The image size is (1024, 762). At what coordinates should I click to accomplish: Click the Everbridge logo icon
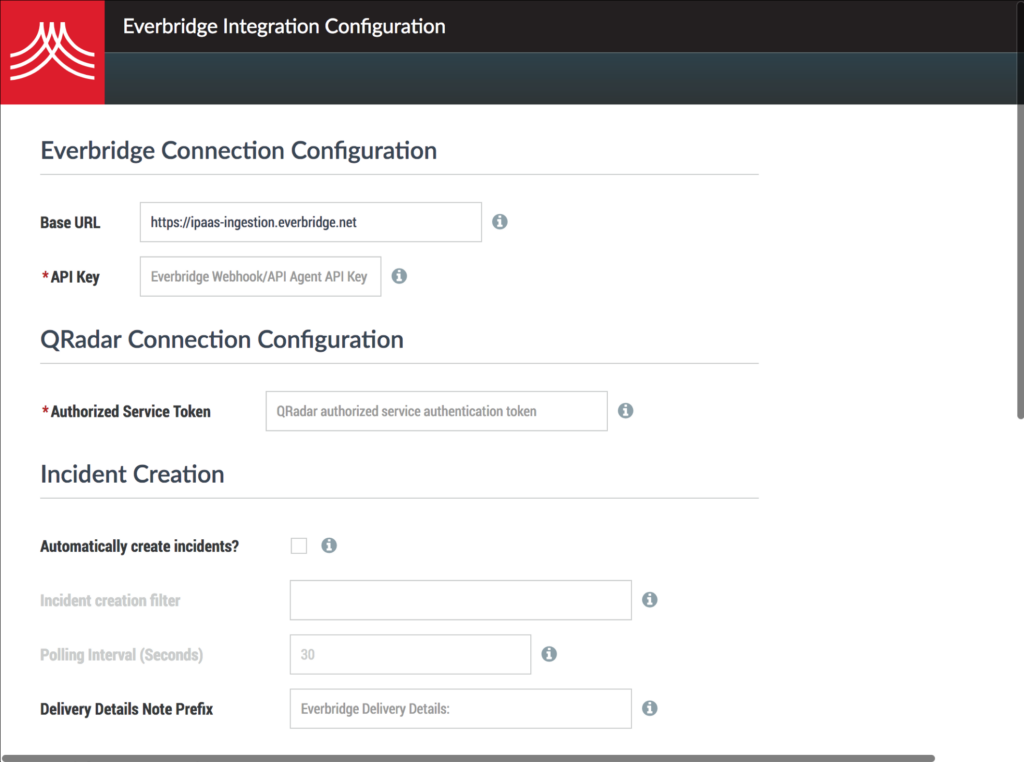click(x=52, y=52)
